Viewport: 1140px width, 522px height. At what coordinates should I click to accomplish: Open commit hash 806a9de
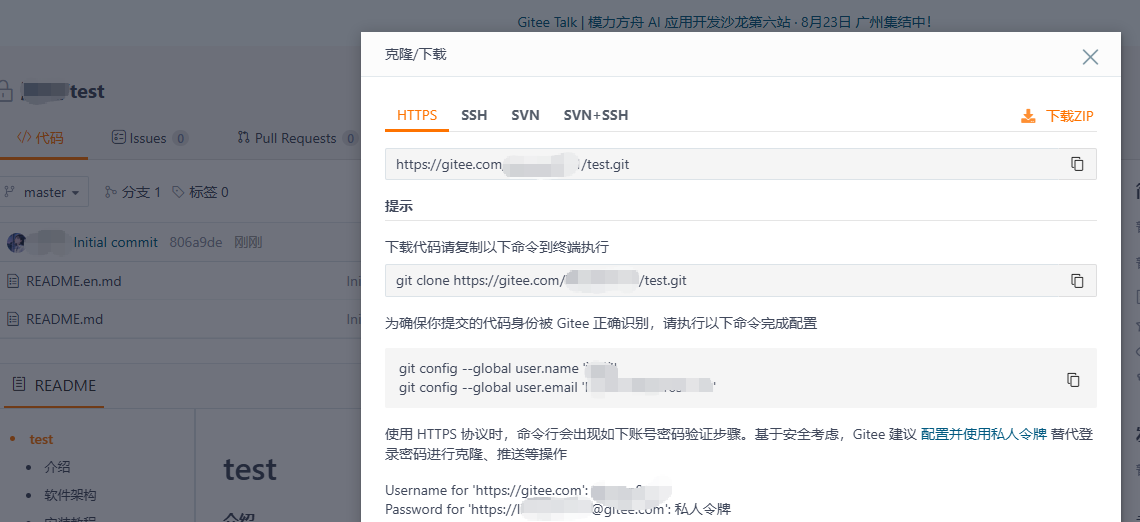[x=196, y=242]
